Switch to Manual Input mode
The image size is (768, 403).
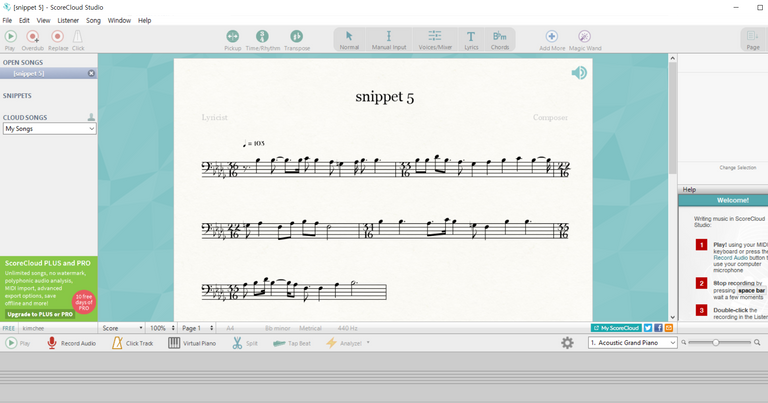point(388,39)
